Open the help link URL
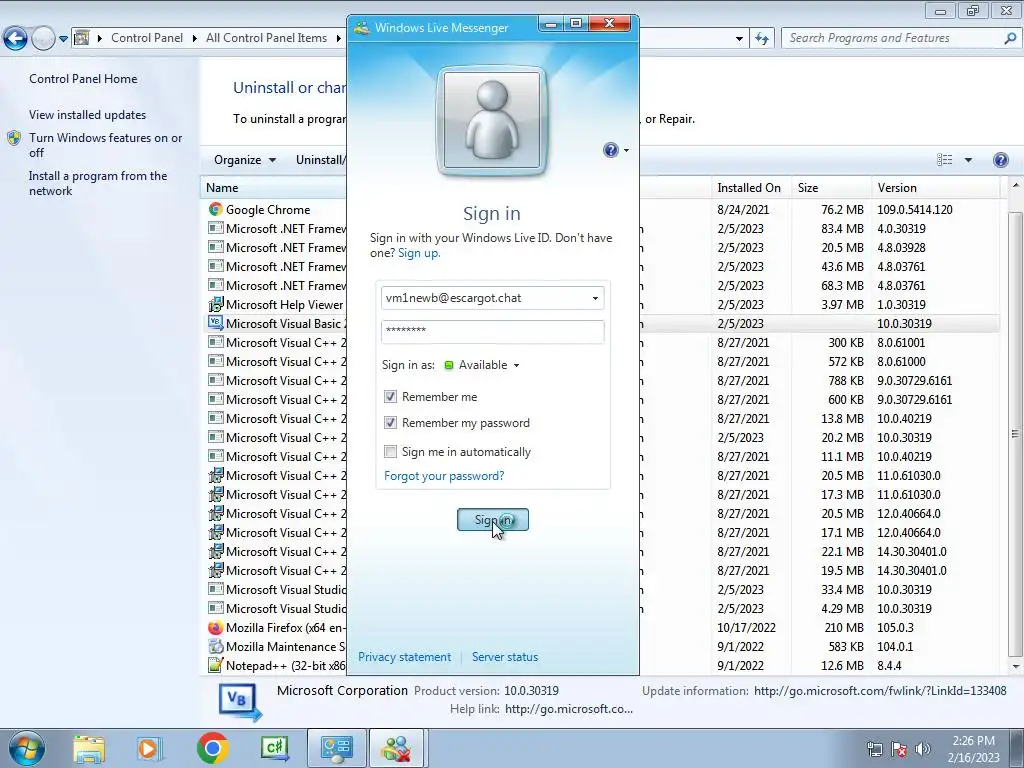 (568, 709)
